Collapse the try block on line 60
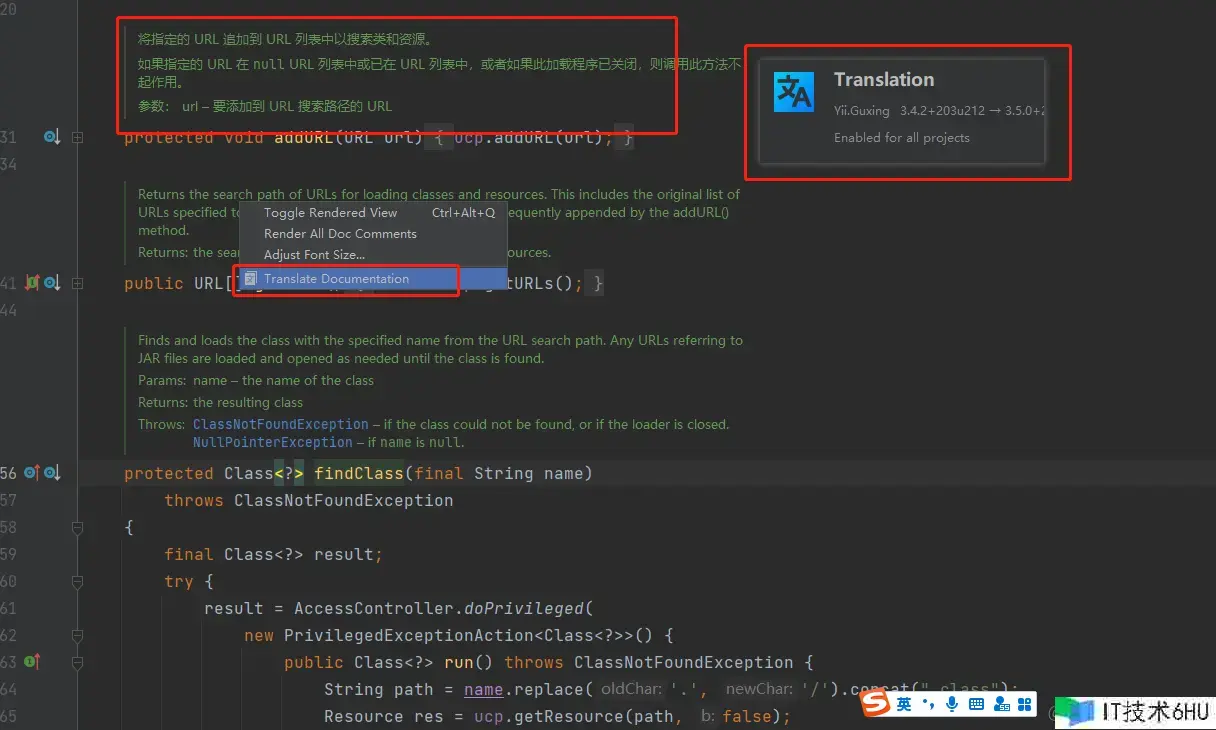This screenshot has height=730, width=1216. 78,581
